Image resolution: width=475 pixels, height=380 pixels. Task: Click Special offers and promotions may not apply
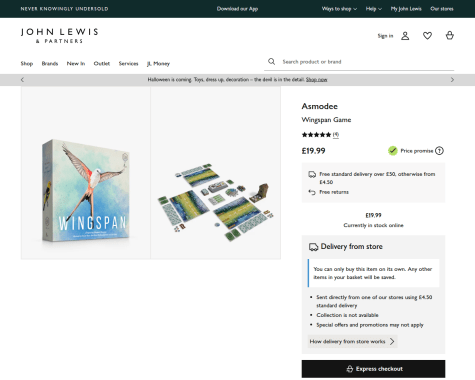point(370,325)
